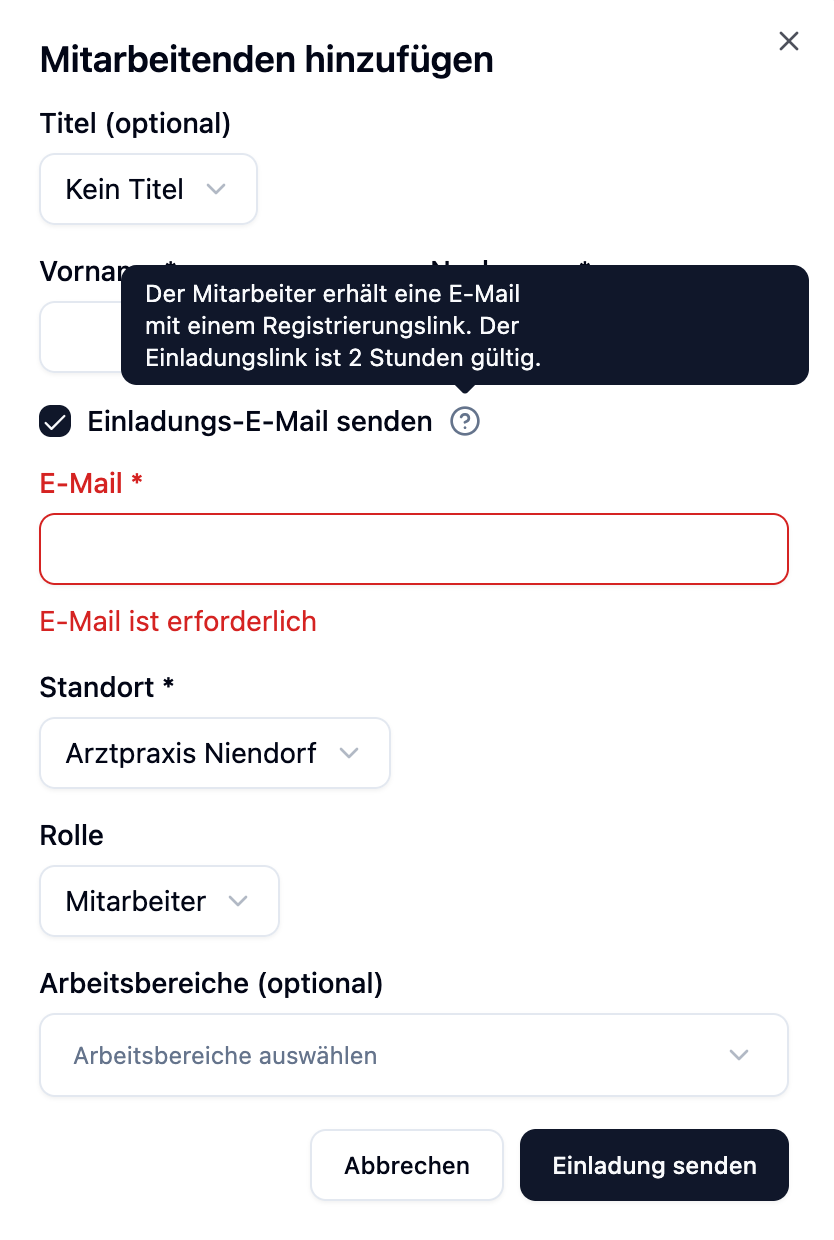Click the Einladungs-E-Mail senden label text
This screenshot has height=1240, width=834.
tap(260, 422)
